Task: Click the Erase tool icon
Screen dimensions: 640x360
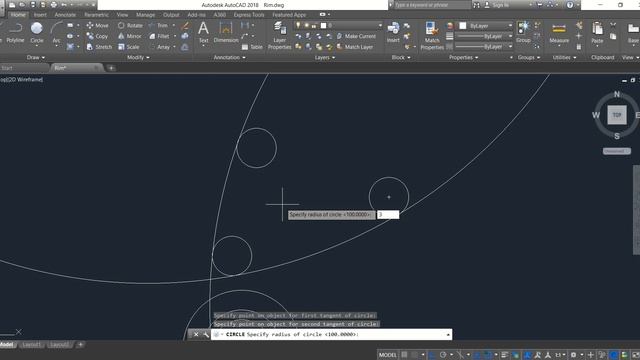Action: click(185, 26)
